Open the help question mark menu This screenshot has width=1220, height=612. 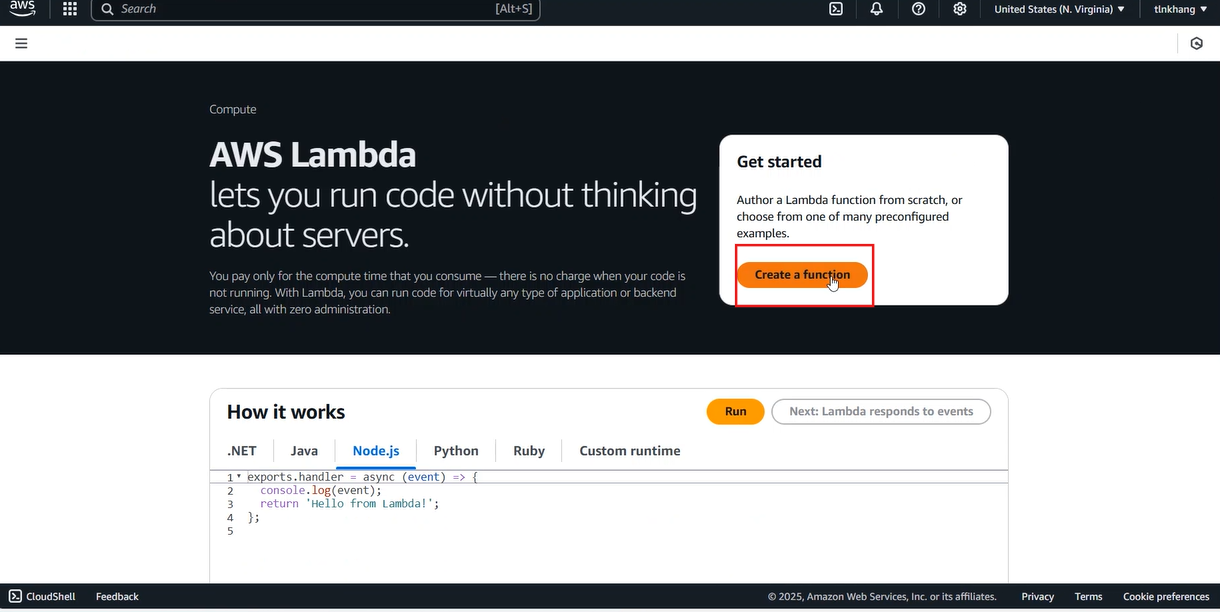pos(919,9)
